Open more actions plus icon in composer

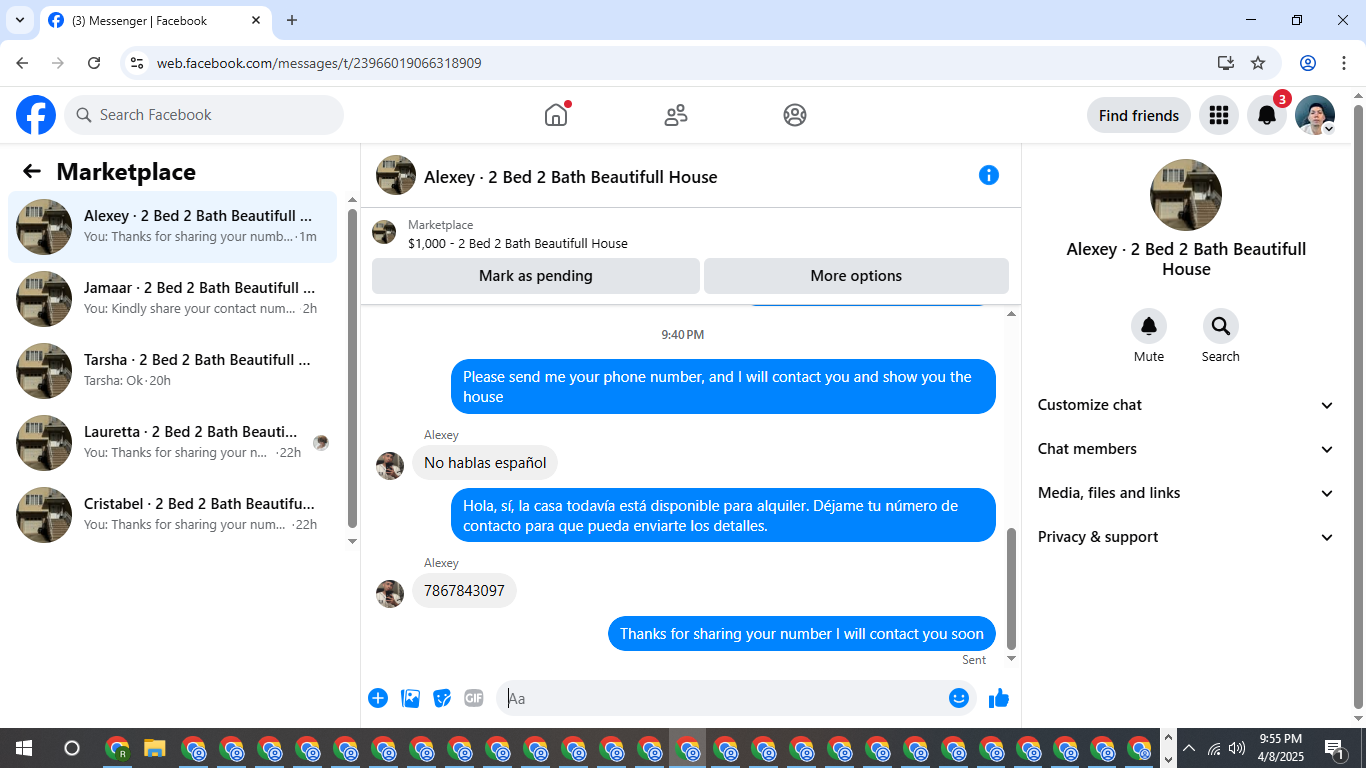click(378, 698)
